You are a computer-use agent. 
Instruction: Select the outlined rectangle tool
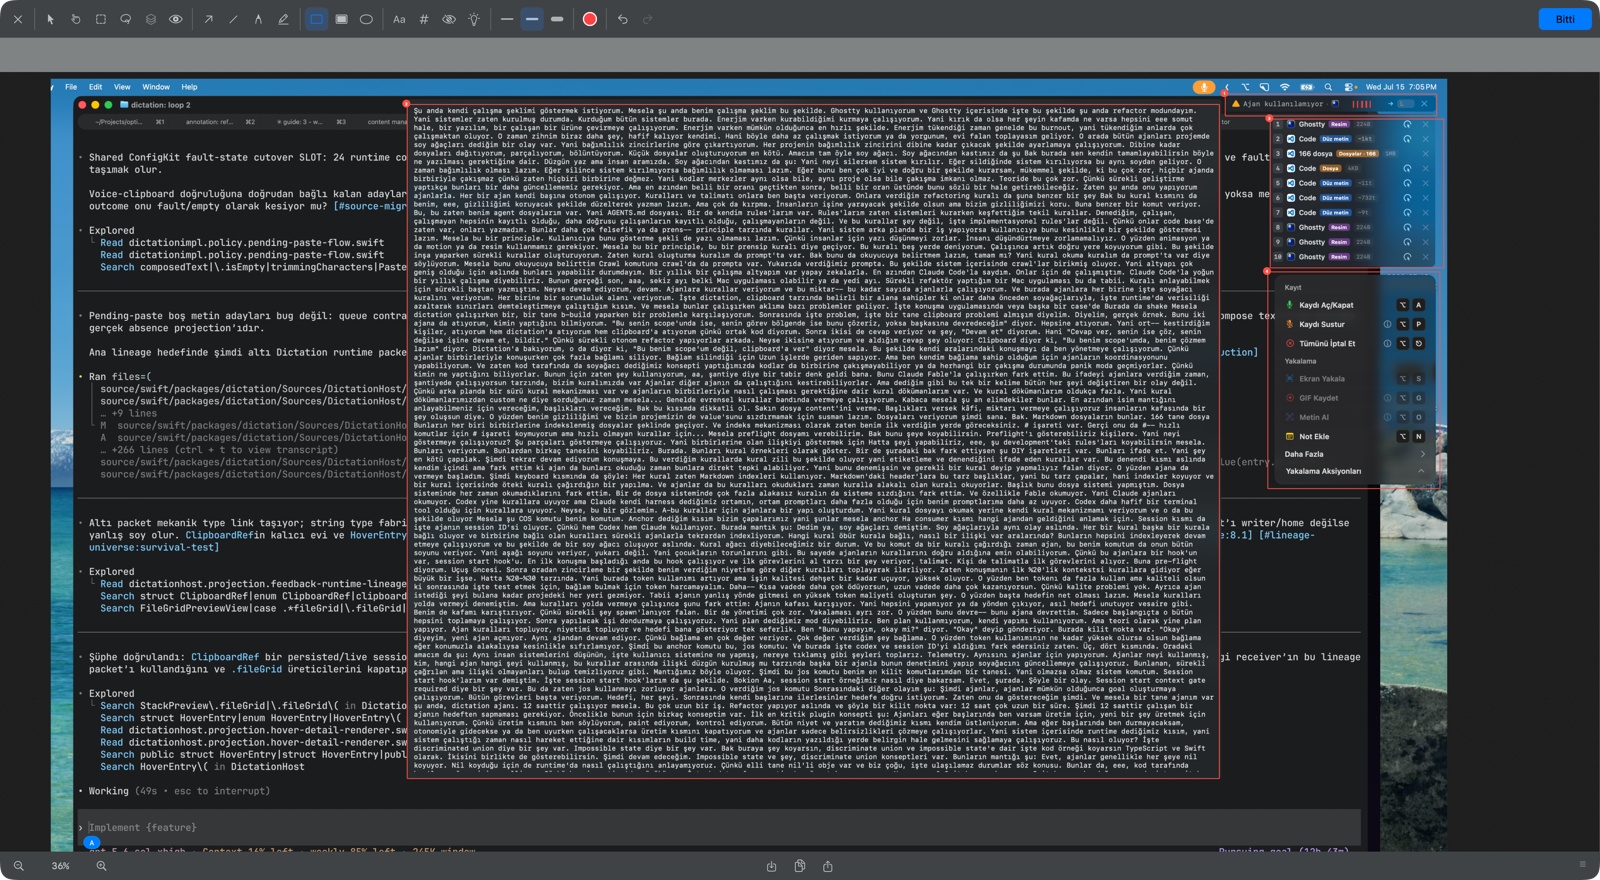[316, 19]
